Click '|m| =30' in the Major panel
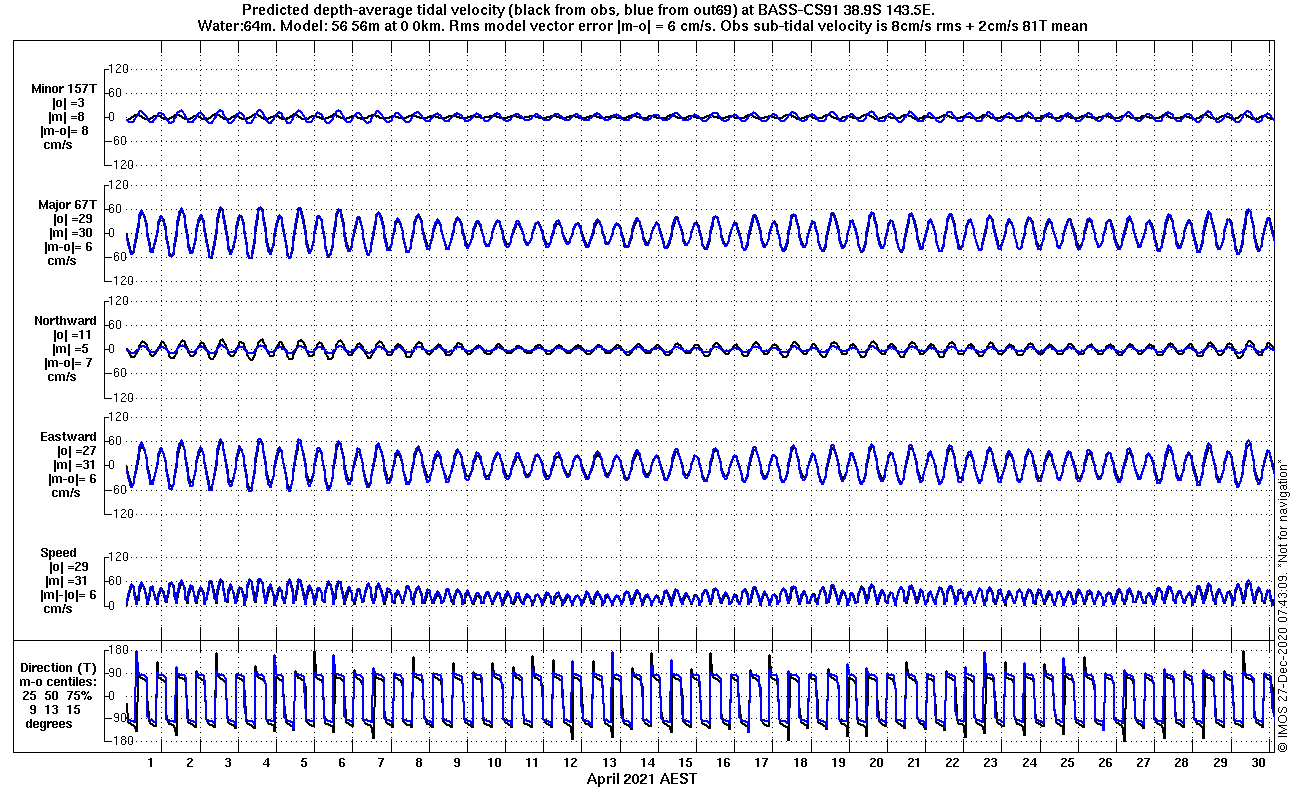Image resolution: width=1300 pixels, height=800 pixels. [72, 233]
